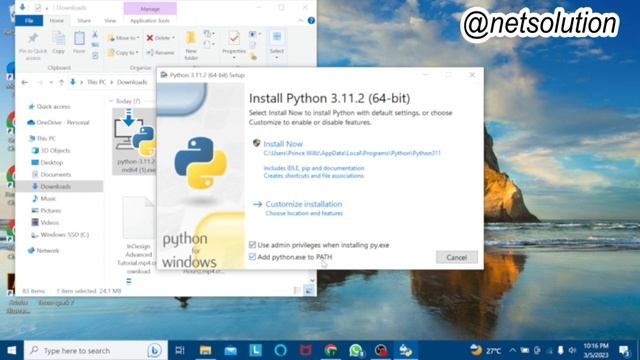The height and width of the screenshot is (360, 640).
Task: Open the taskbar clock and date
Action: [x=596, y=350]
